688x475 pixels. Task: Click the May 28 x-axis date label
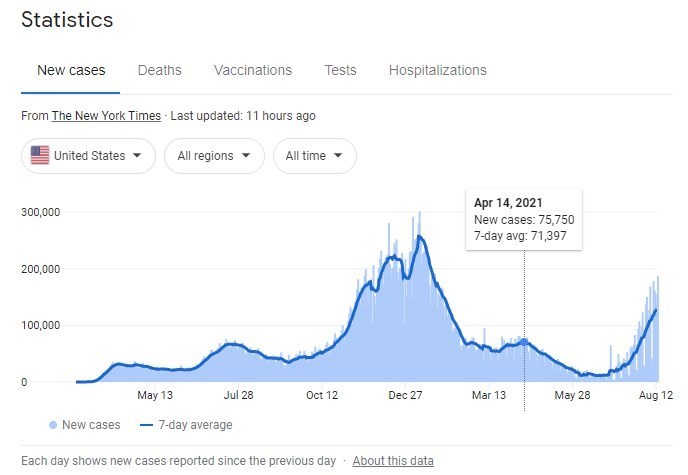tap(572, 395)
